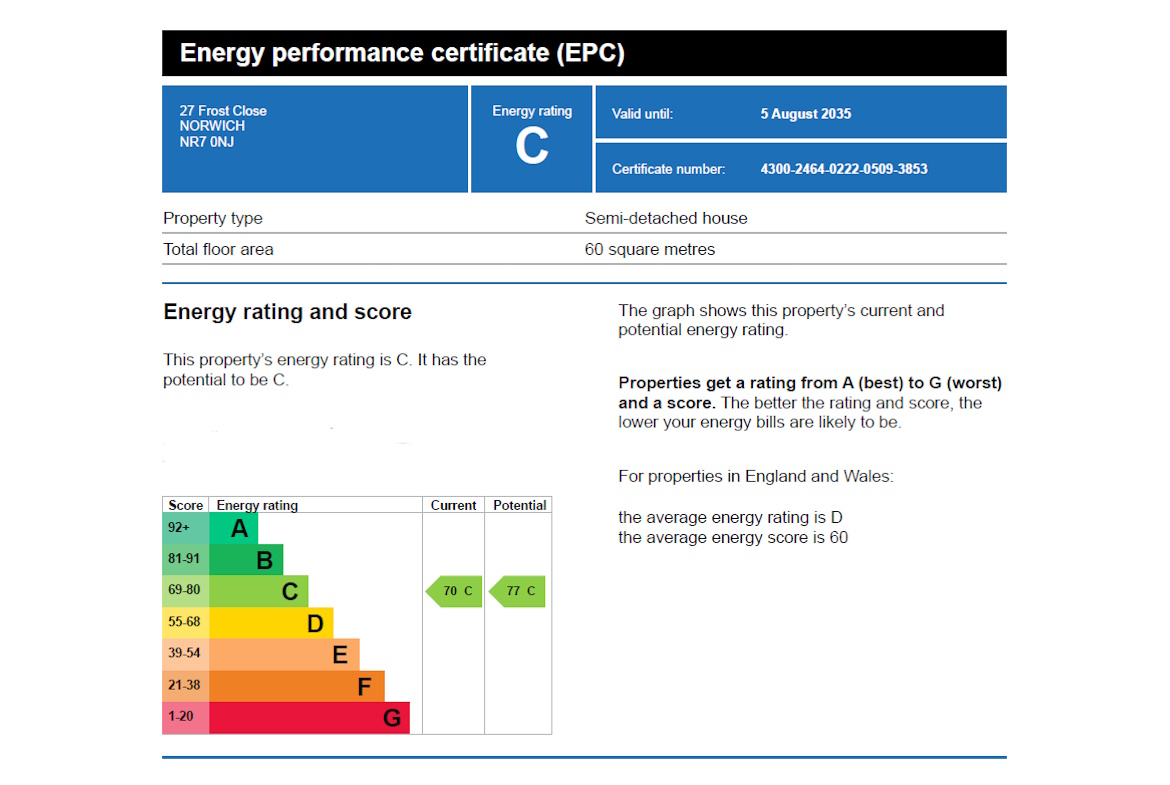Image resolution: width=1170 pixels, height=785 pixels.
Task: Click the 60 square metres floor area value
Action: pyautogui.click(x=650, y=249)
